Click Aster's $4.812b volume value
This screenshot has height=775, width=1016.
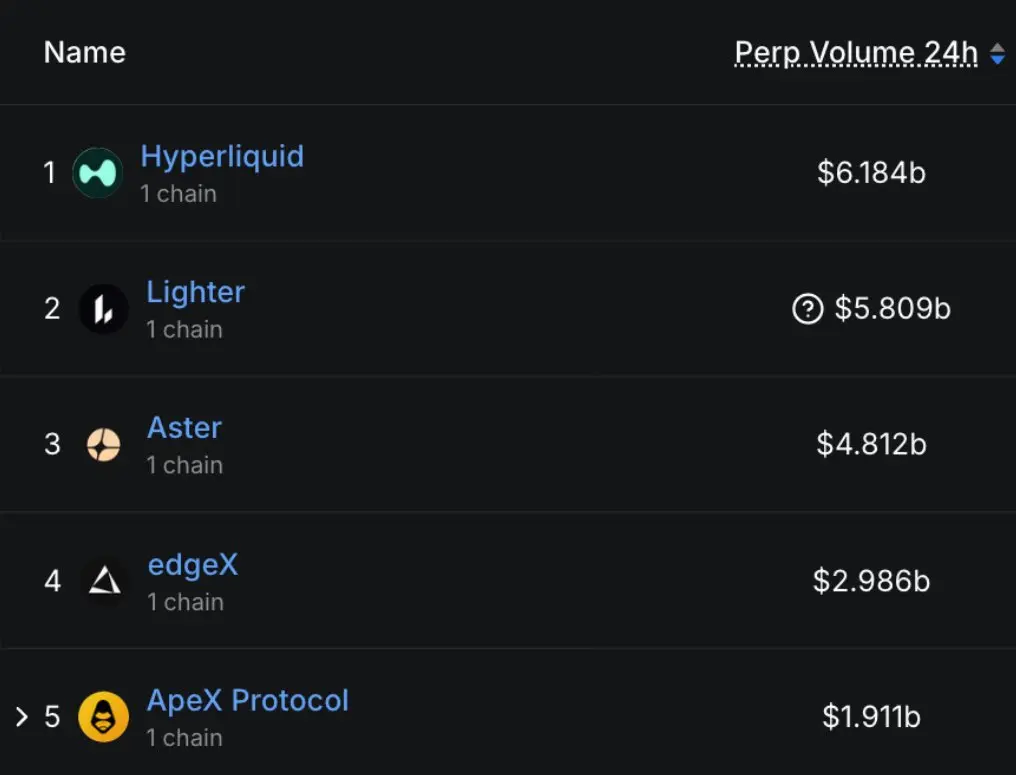(x=872, y=445)
